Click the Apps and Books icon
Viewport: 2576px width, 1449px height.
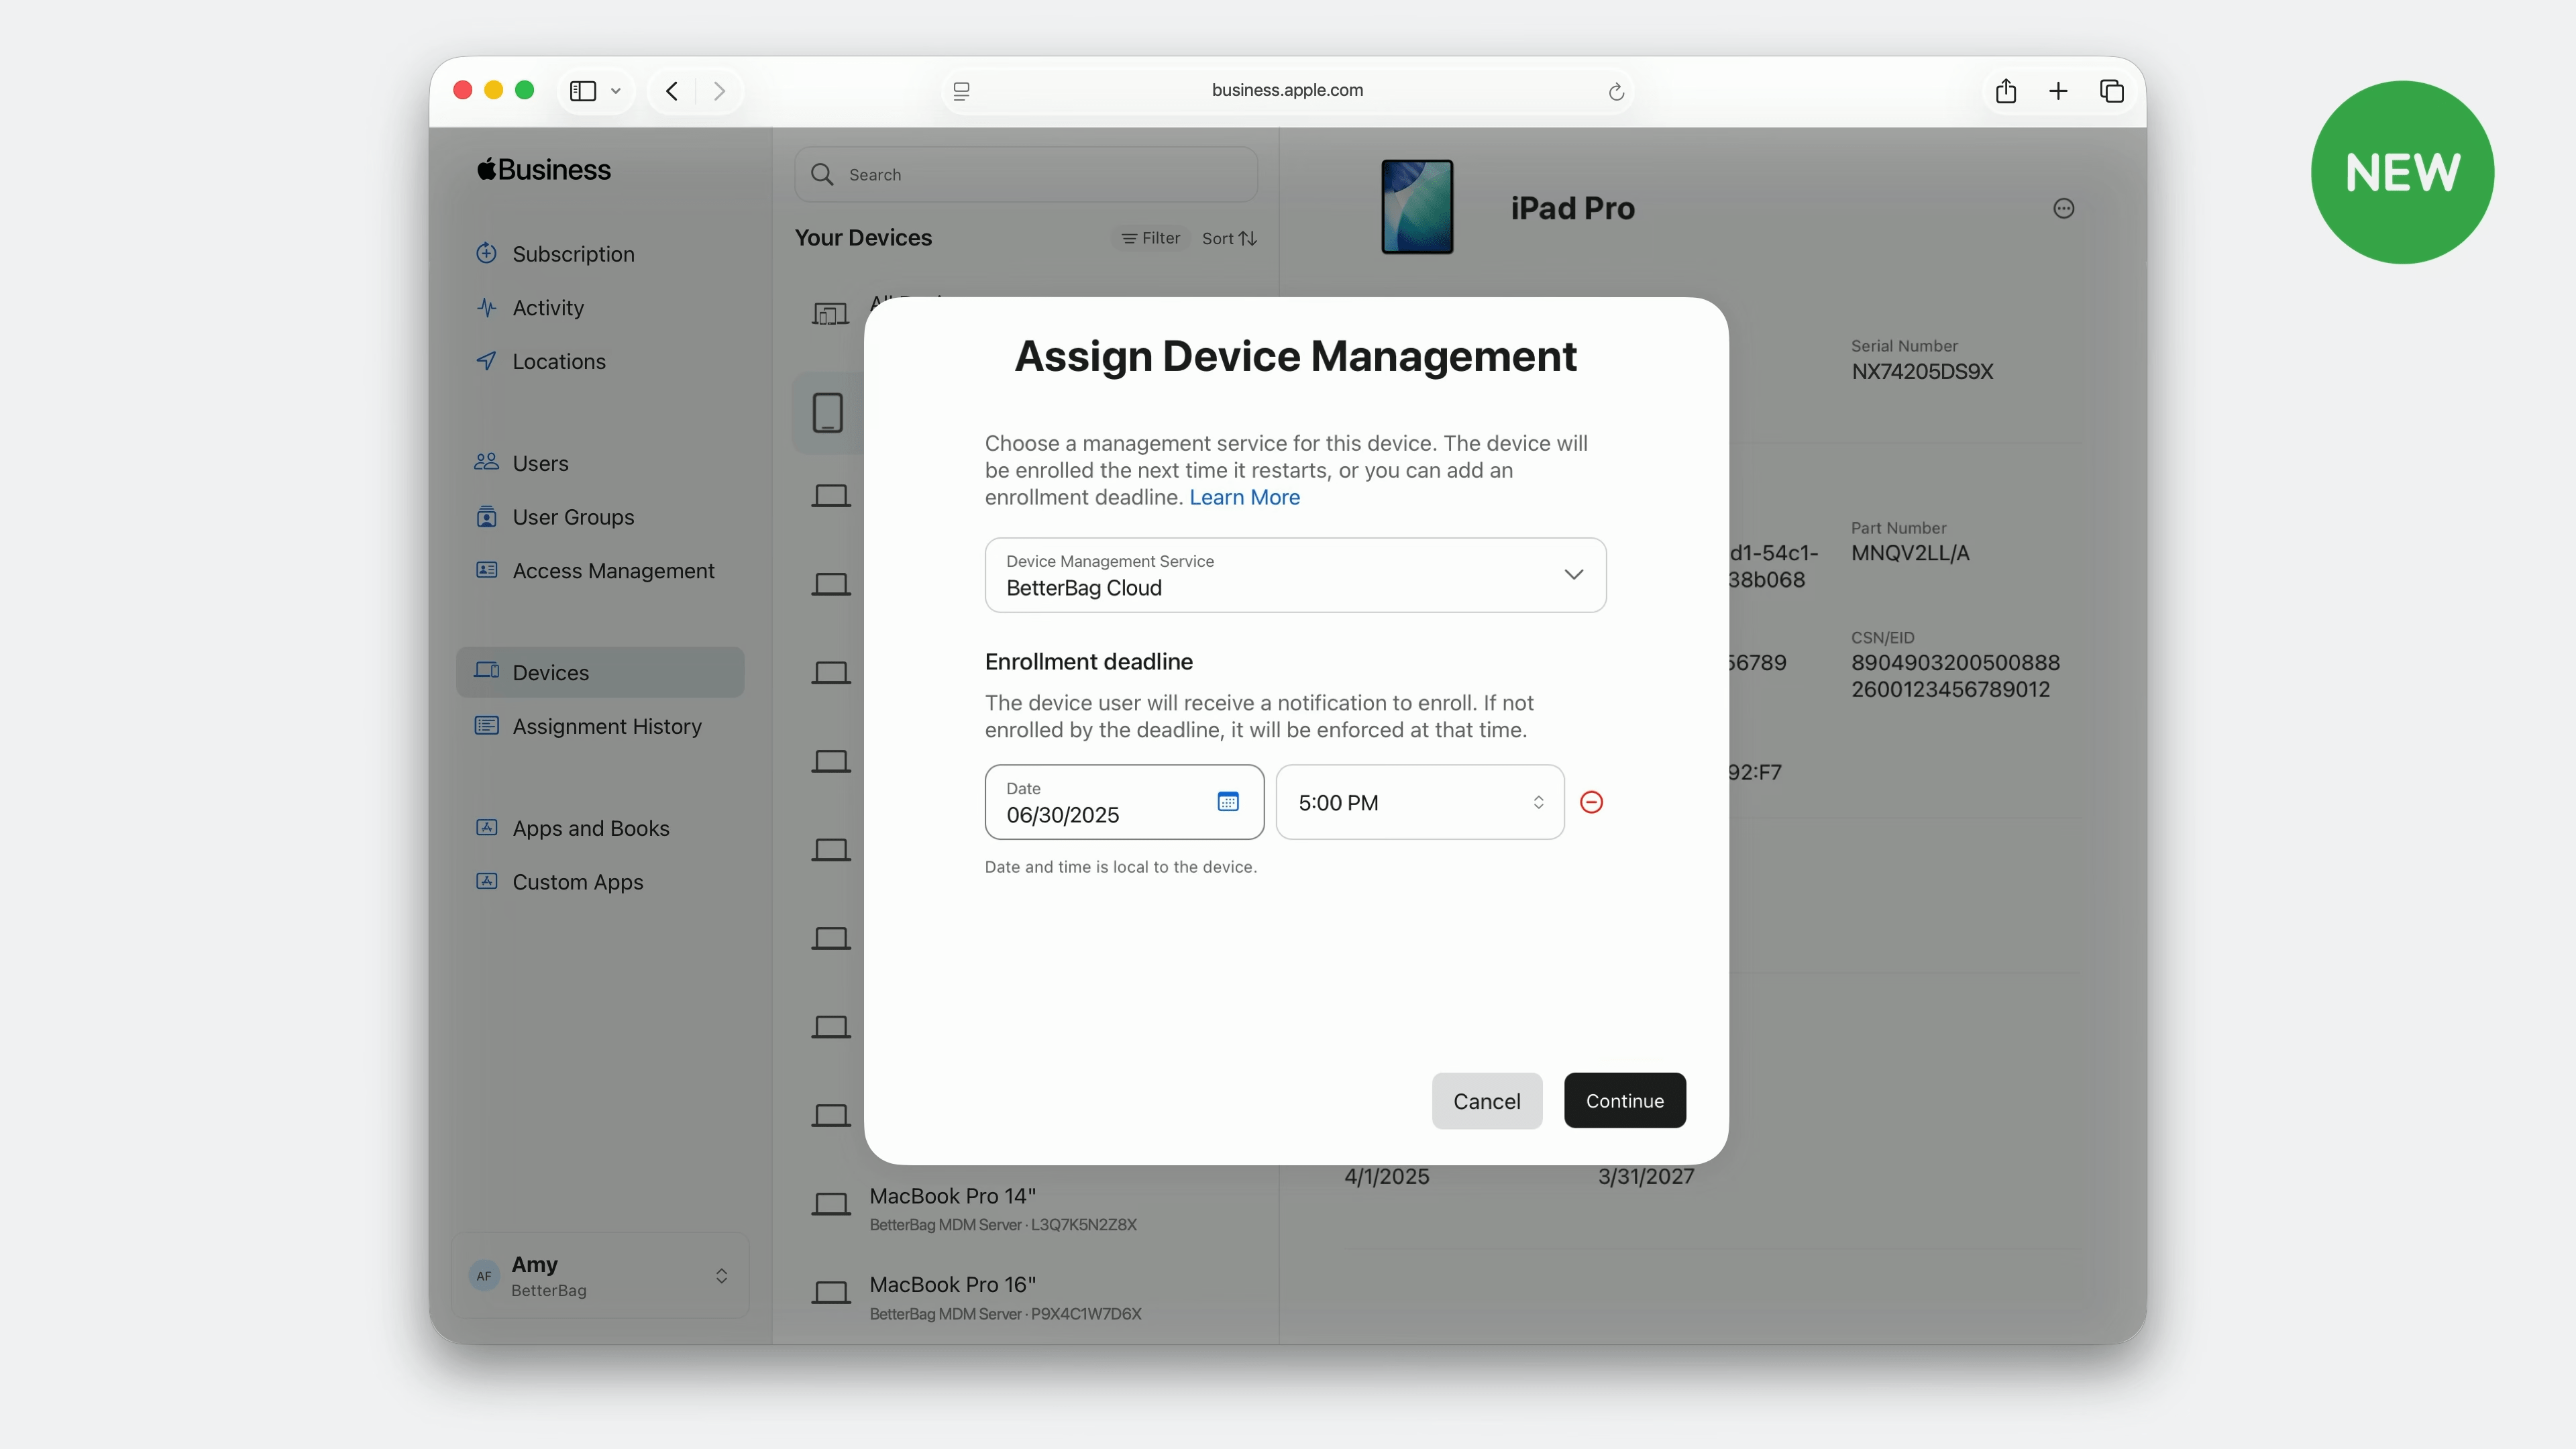pos(486,828)
